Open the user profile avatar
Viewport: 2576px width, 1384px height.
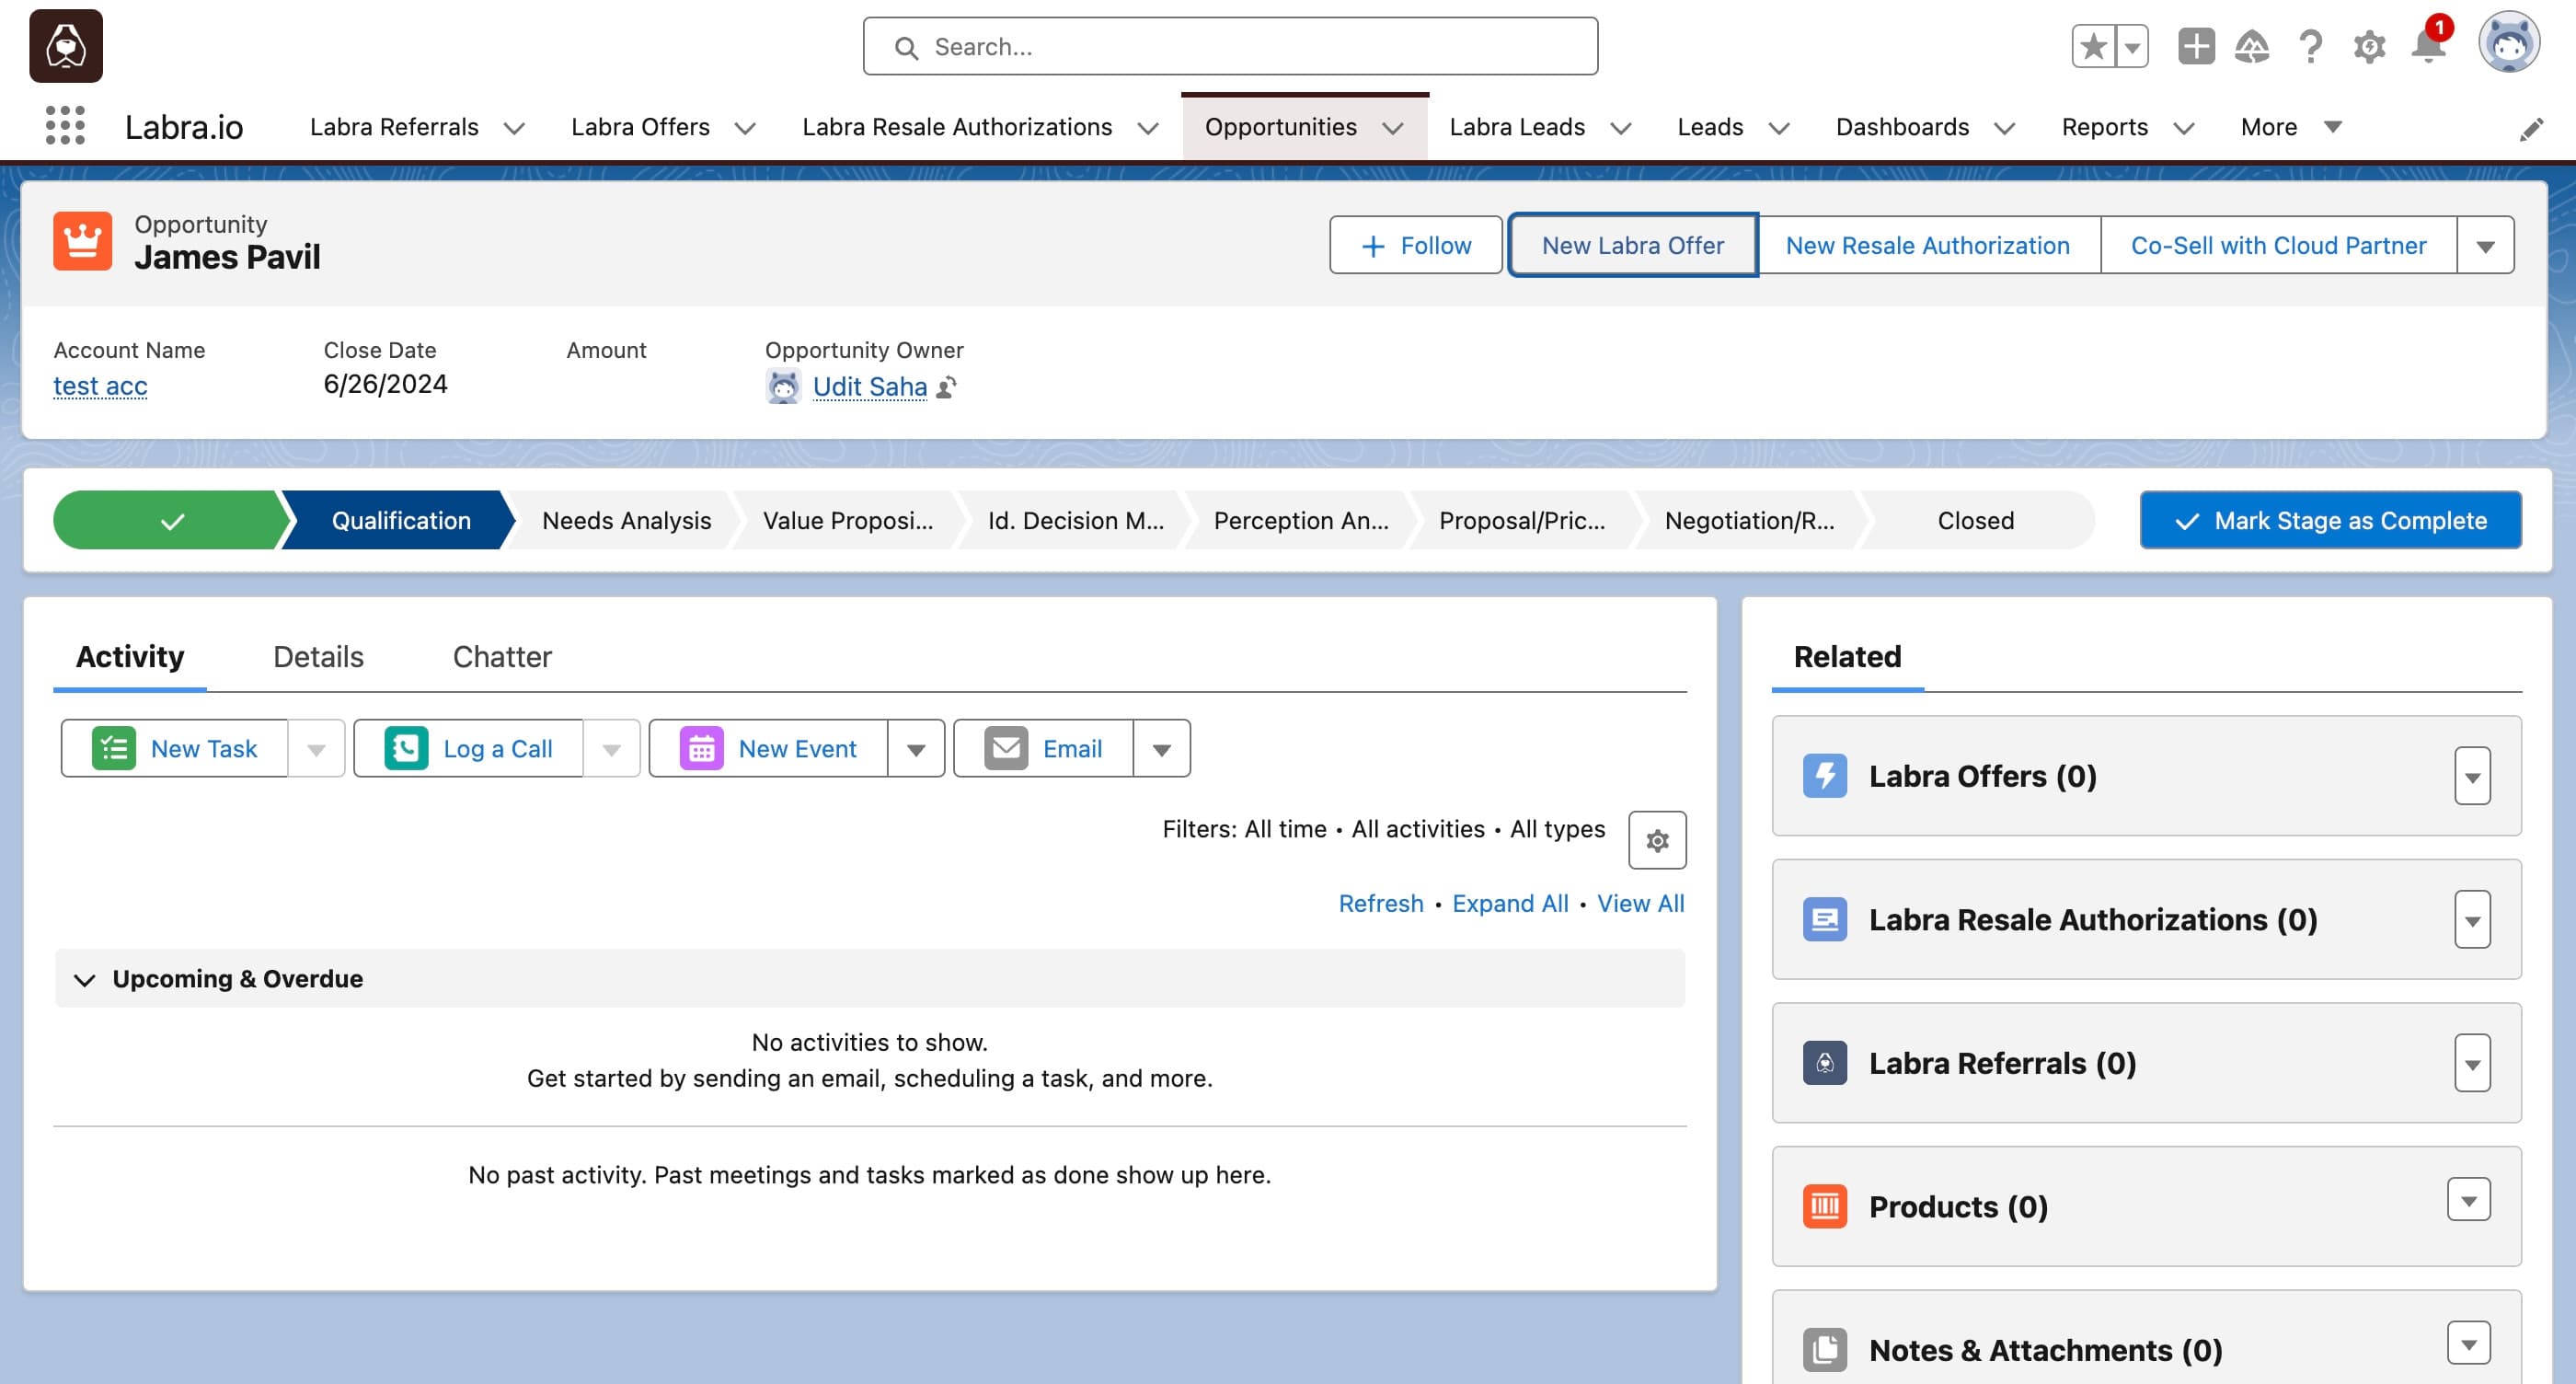click(x=2508, y=43)
